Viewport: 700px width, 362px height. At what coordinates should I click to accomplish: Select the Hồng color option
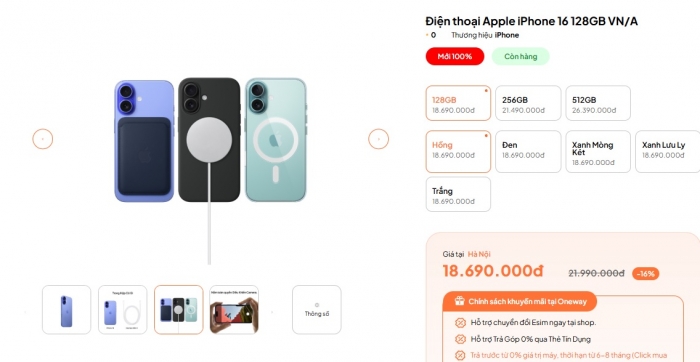click(458, 152)
